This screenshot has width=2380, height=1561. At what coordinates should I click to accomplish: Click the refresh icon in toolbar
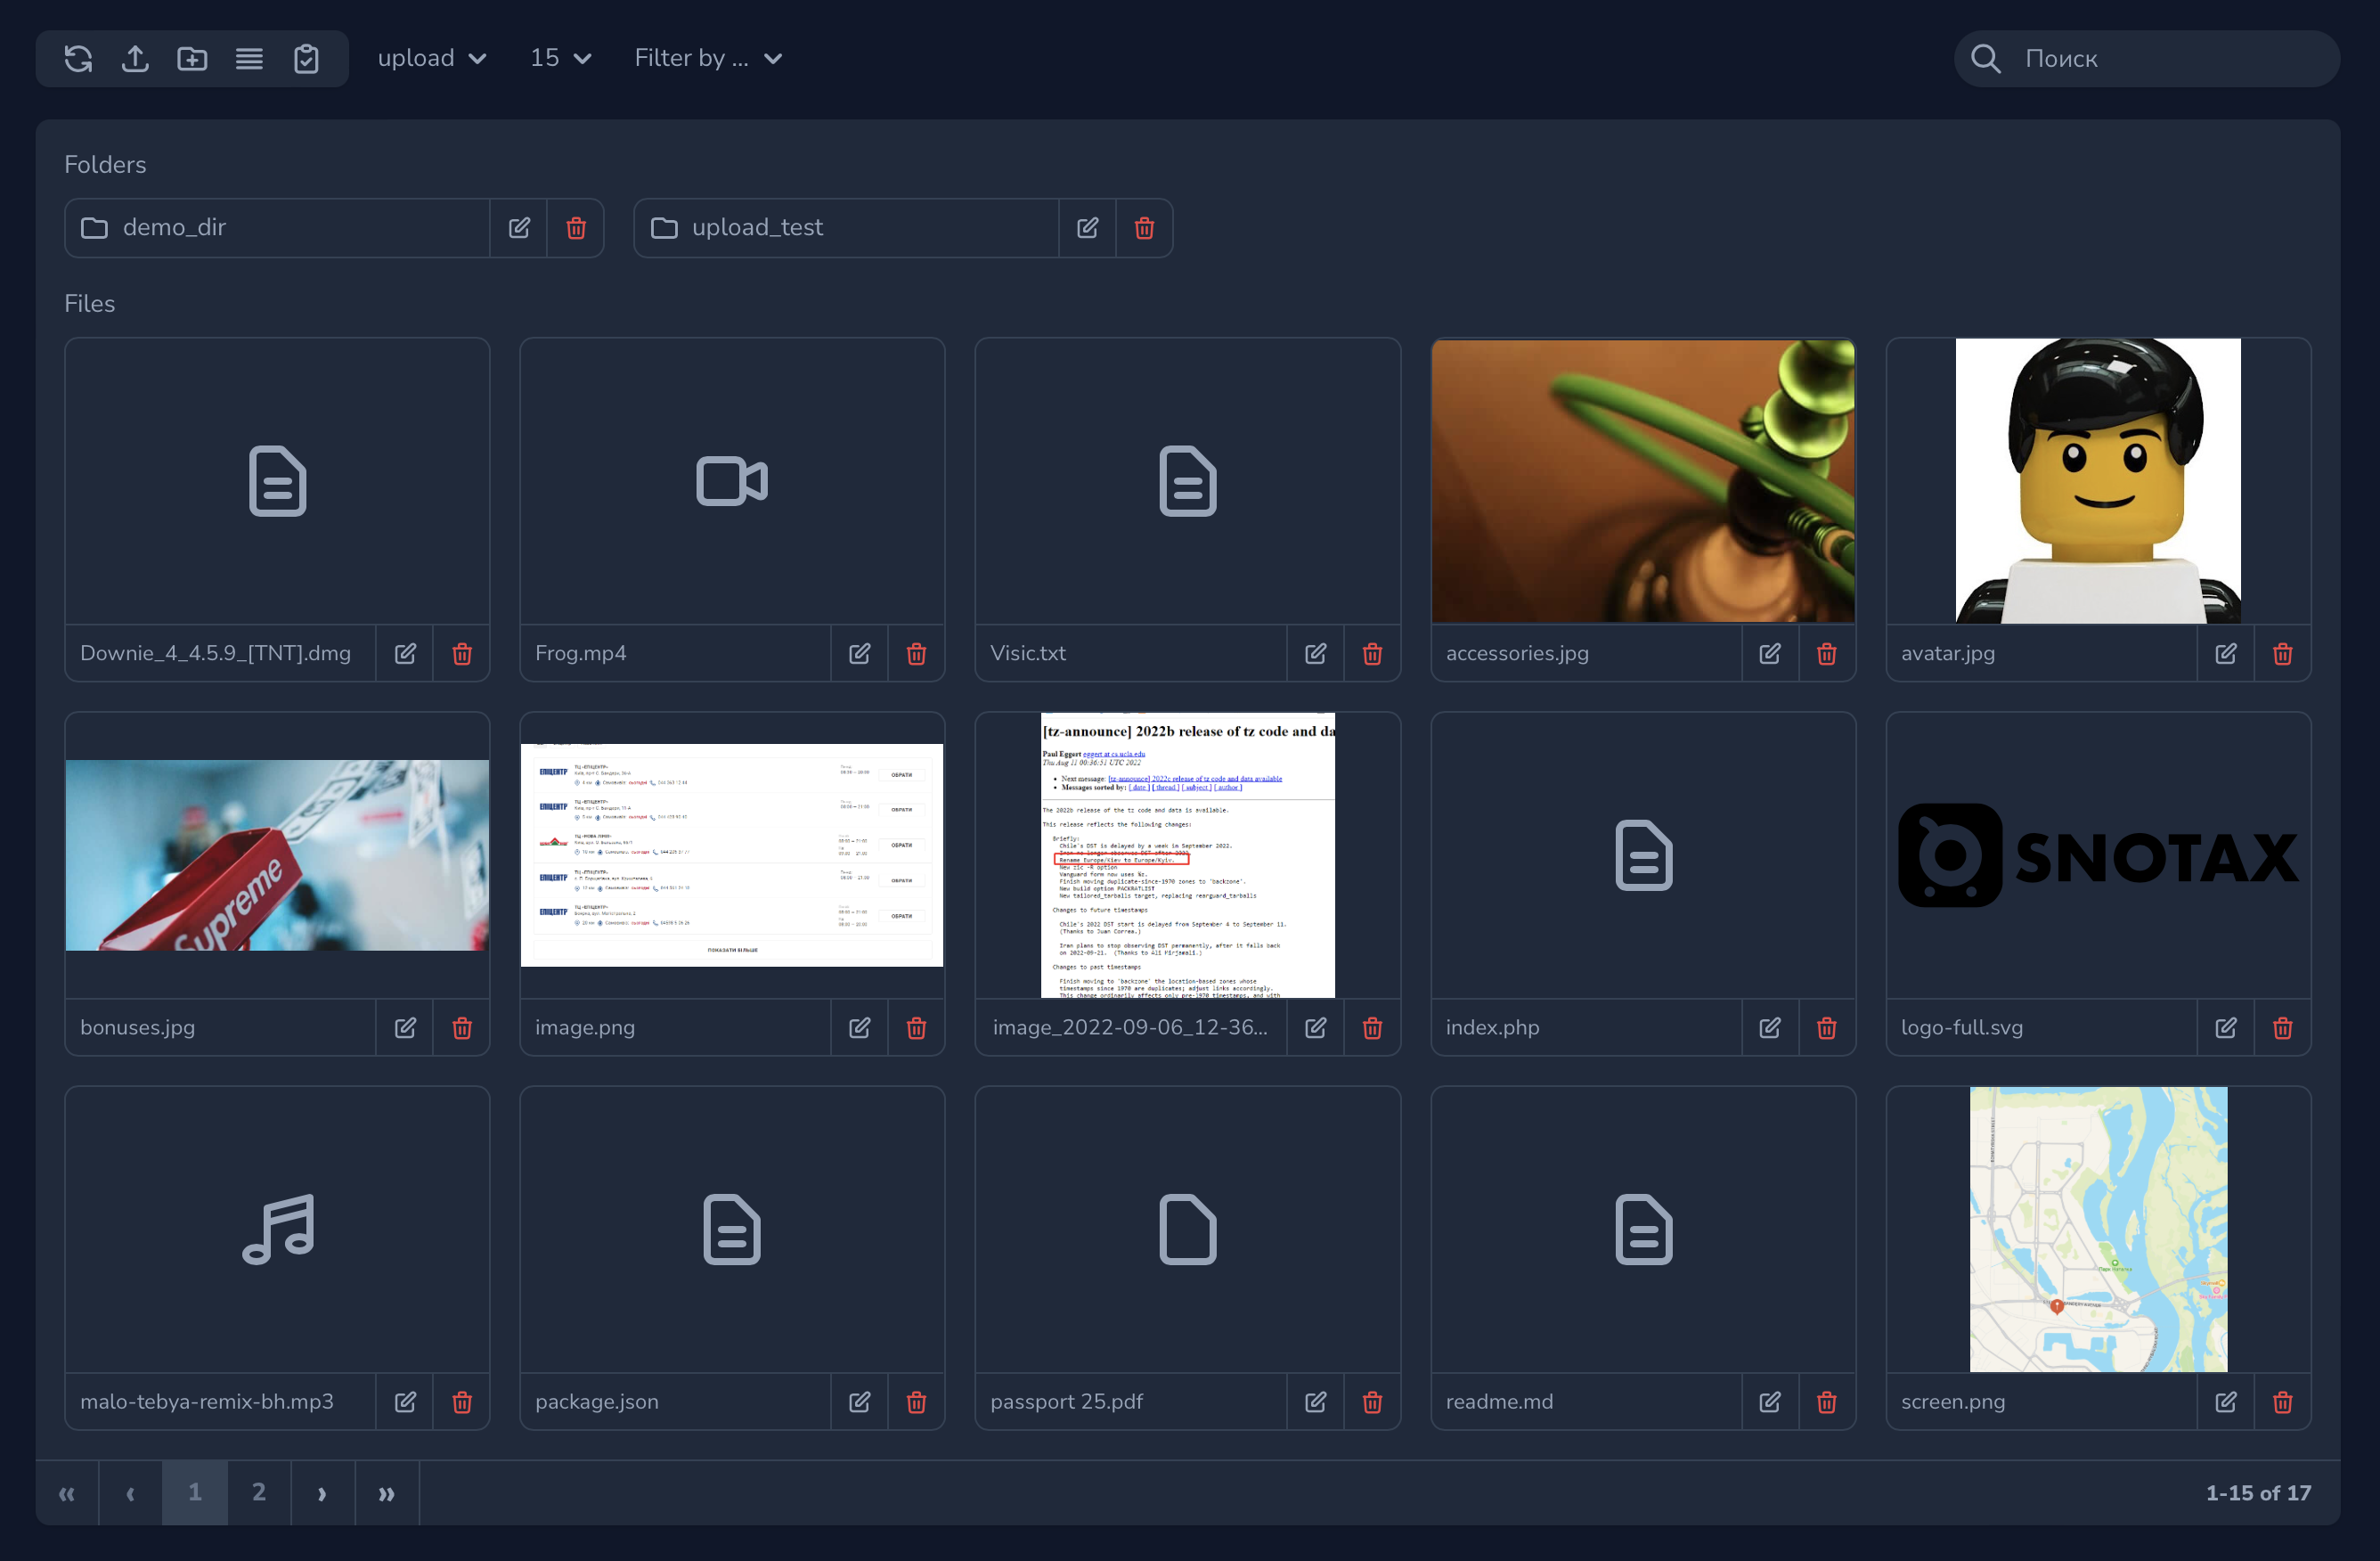(78, 59)
